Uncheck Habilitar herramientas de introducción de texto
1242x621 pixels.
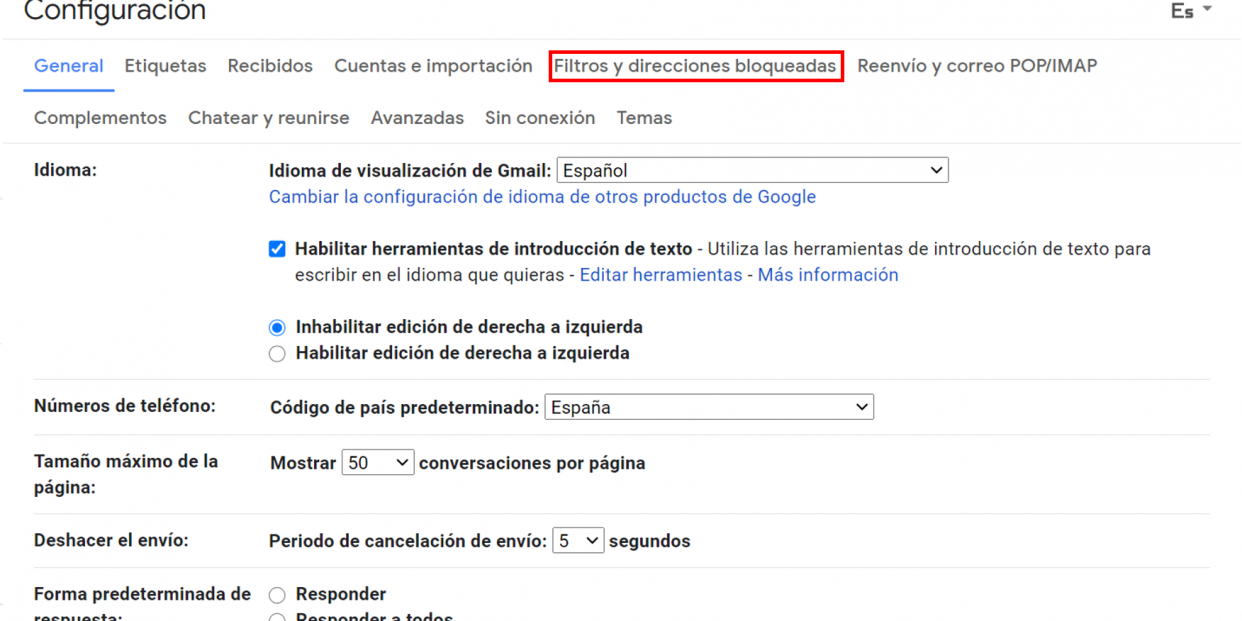click(276, 248)
